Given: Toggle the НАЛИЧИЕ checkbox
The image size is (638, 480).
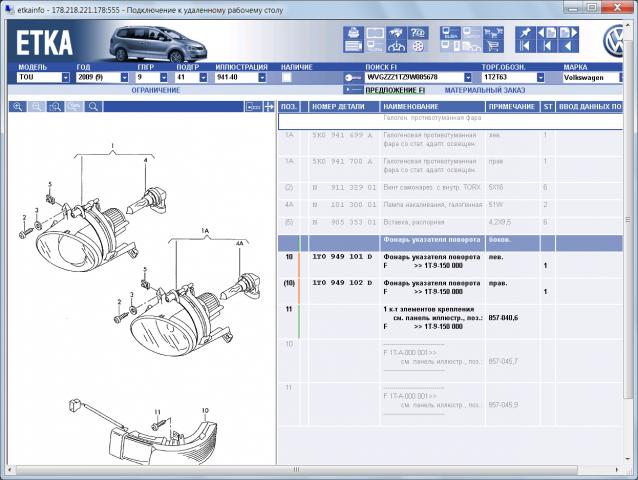Looking at the screenshot, I should tap(287, 77).
